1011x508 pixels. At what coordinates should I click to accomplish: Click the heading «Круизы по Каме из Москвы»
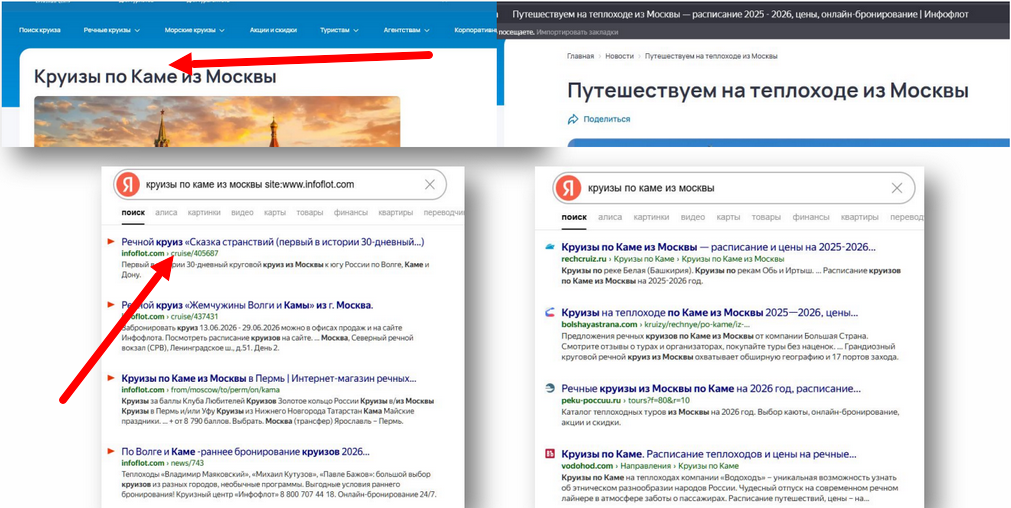(155, 77)
